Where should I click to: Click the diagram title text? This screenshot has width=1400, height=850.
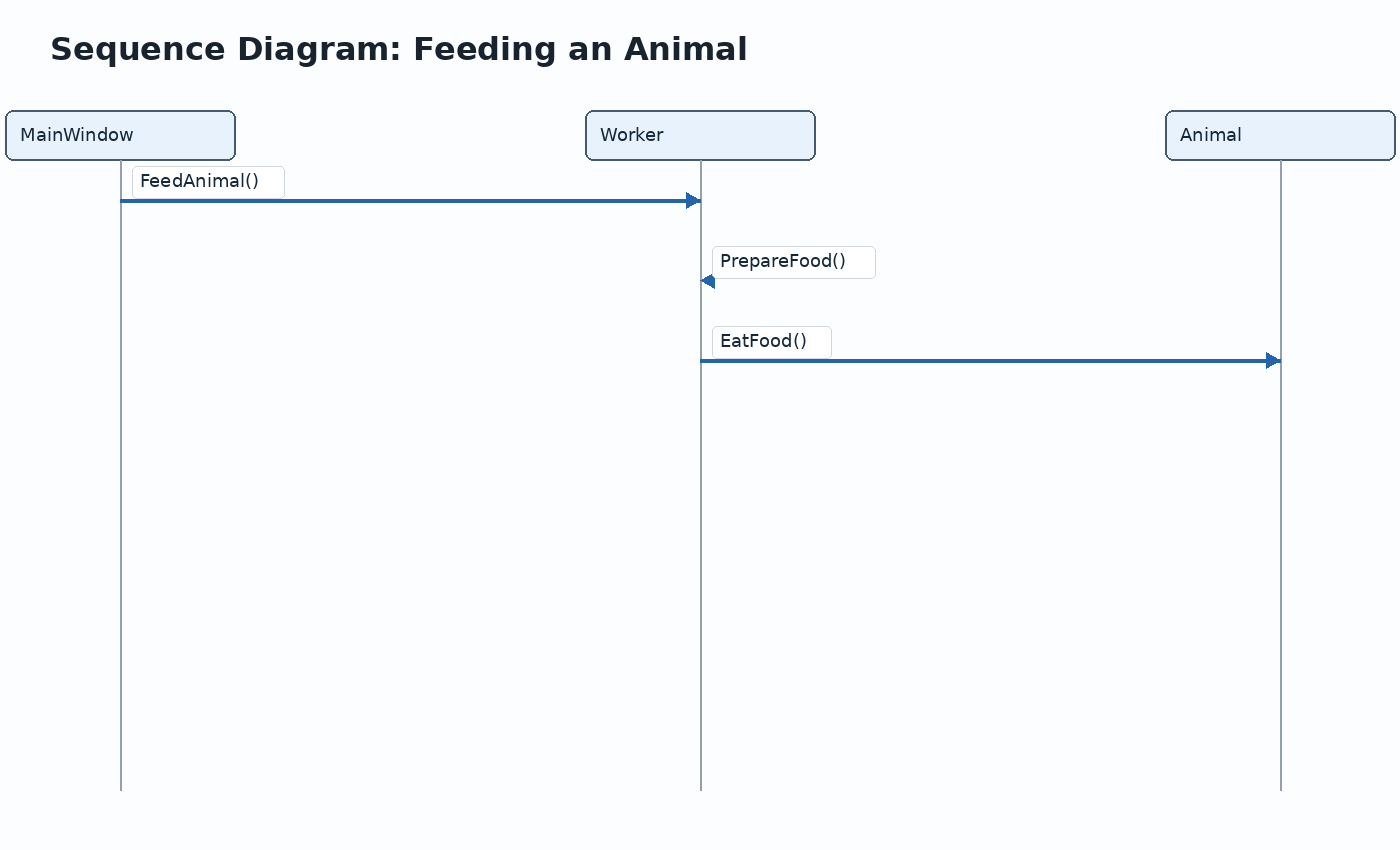399,49
